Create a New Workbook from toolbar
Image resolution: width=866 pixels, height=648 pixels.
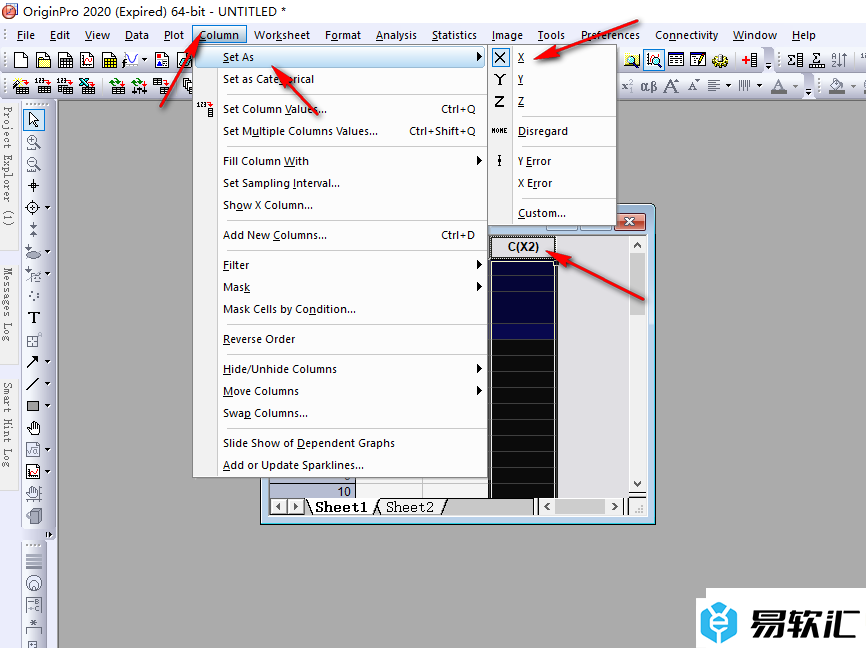65,60
